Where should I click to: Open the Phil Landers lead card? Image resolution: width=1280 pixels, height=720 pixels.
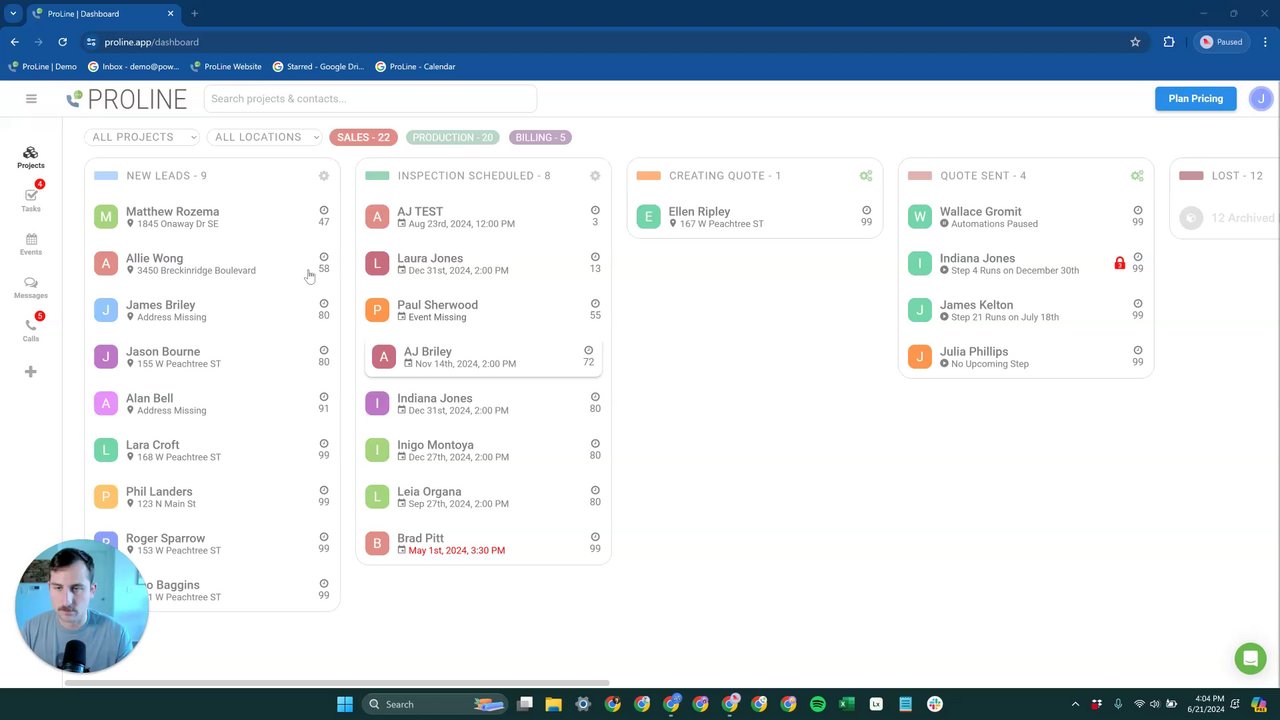click(x=212, y=497)
